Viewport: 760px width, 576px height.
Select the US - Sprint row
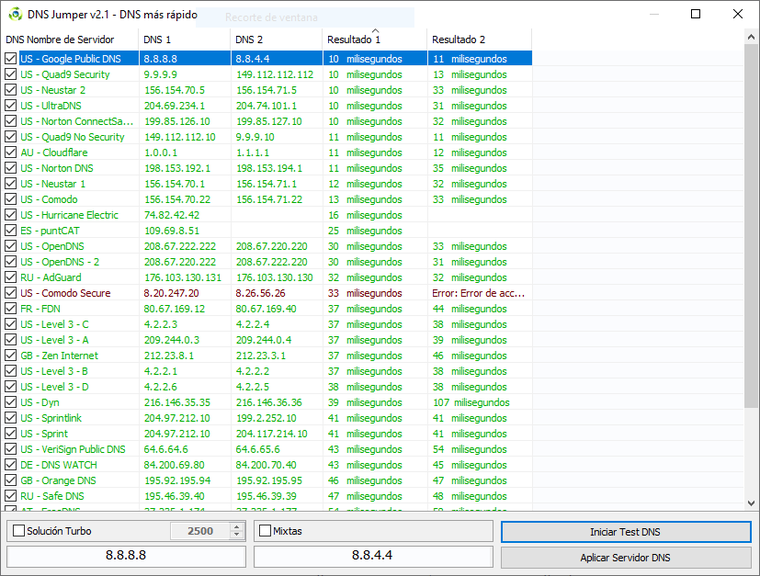click(268, 433)
